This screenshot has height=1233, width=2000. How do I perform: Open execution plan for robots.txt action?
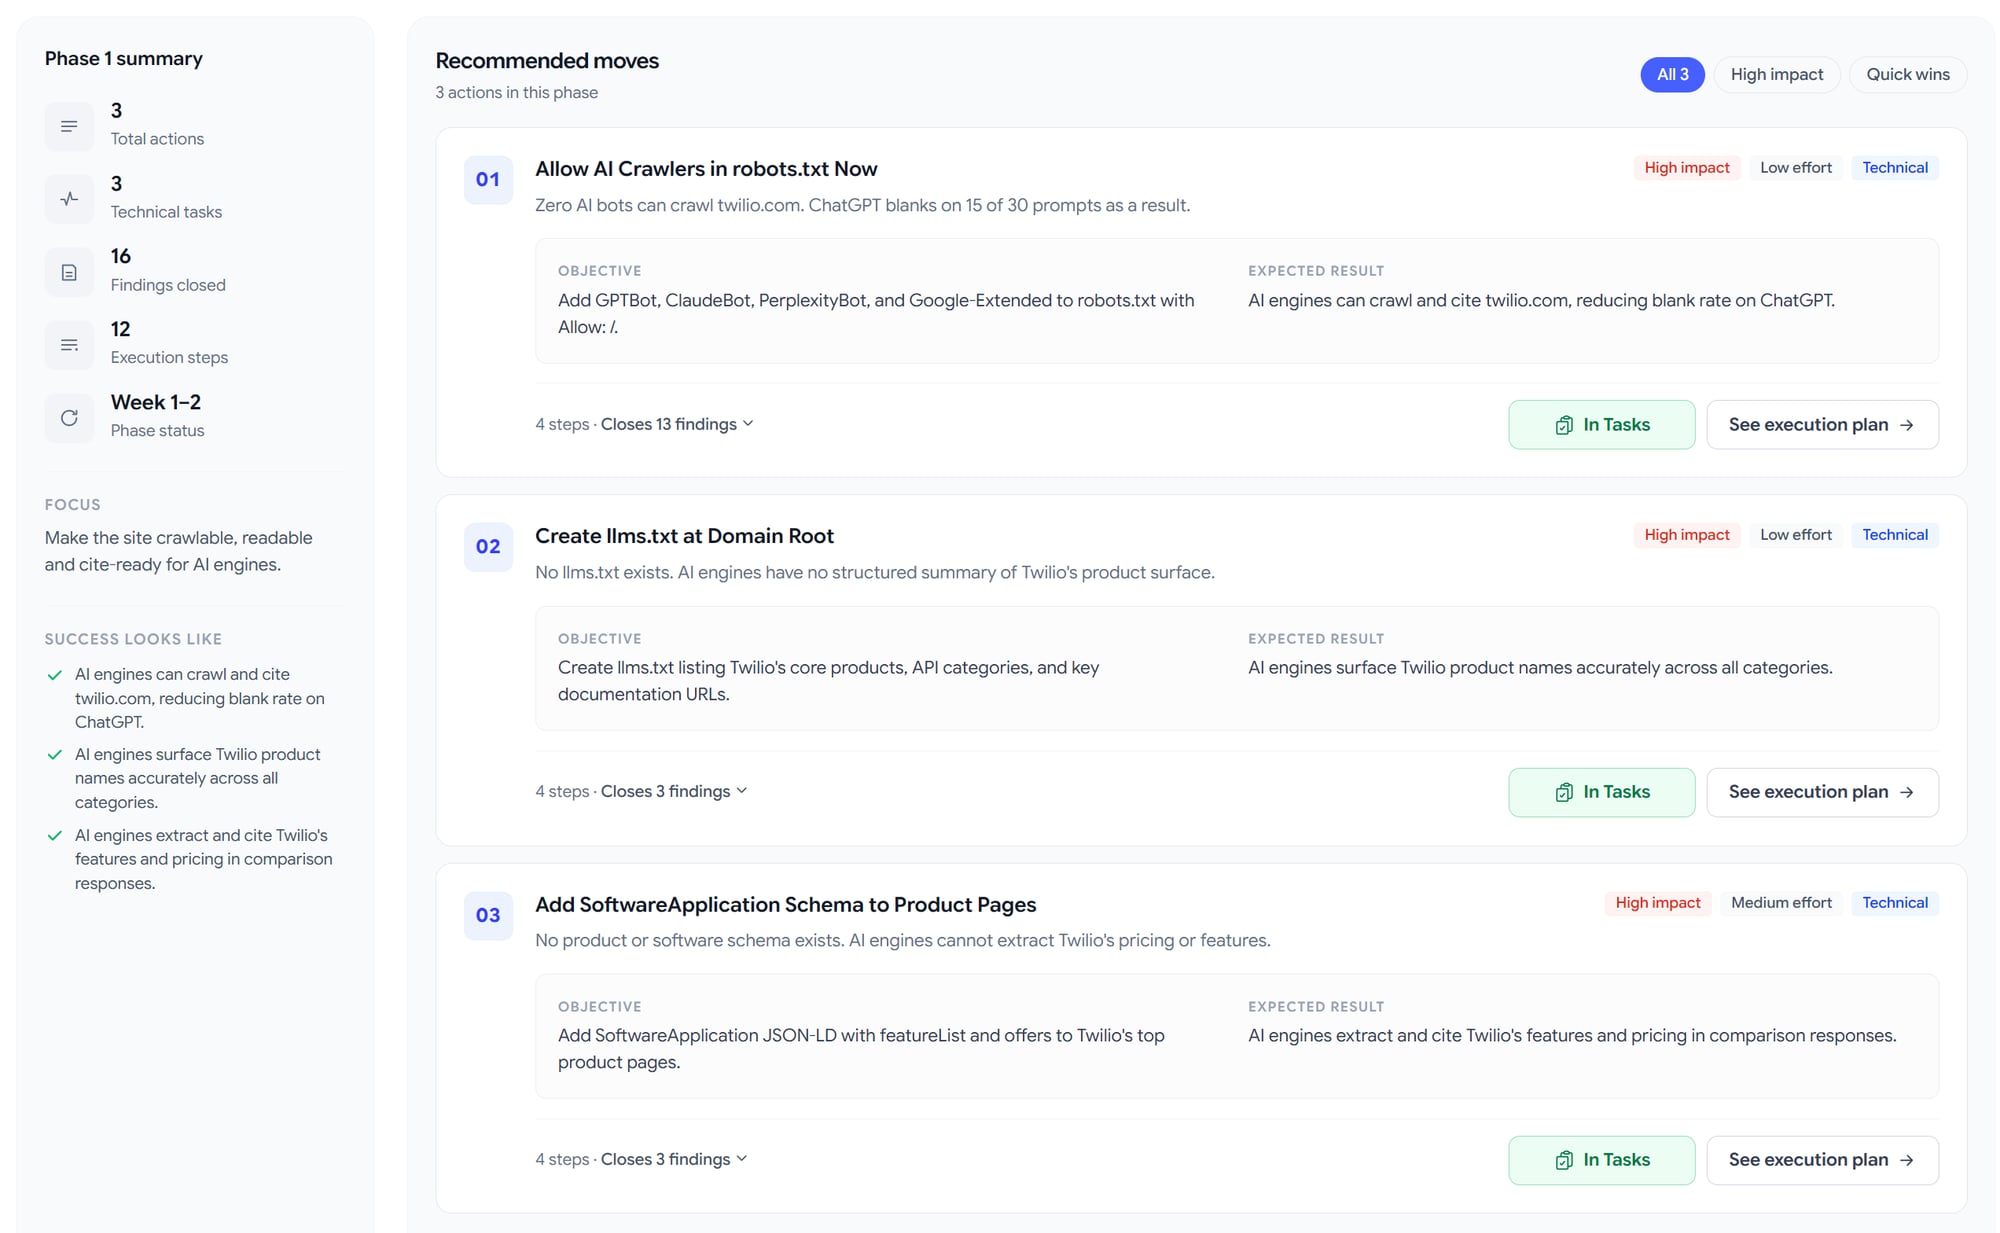coord(1822,425)
